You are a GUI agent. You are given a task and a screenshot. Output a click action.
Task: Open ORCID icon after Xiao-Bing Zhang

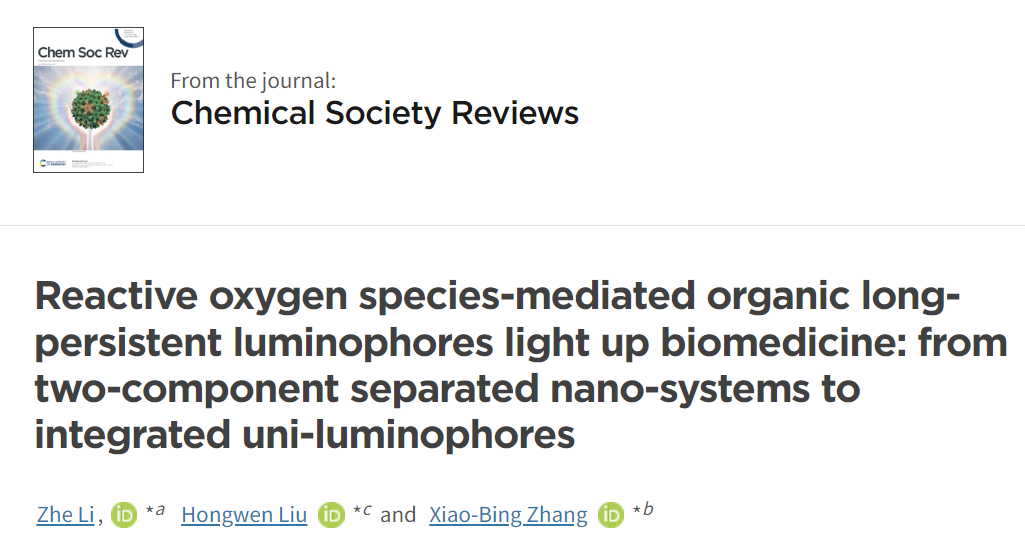[x=611, y=515]
